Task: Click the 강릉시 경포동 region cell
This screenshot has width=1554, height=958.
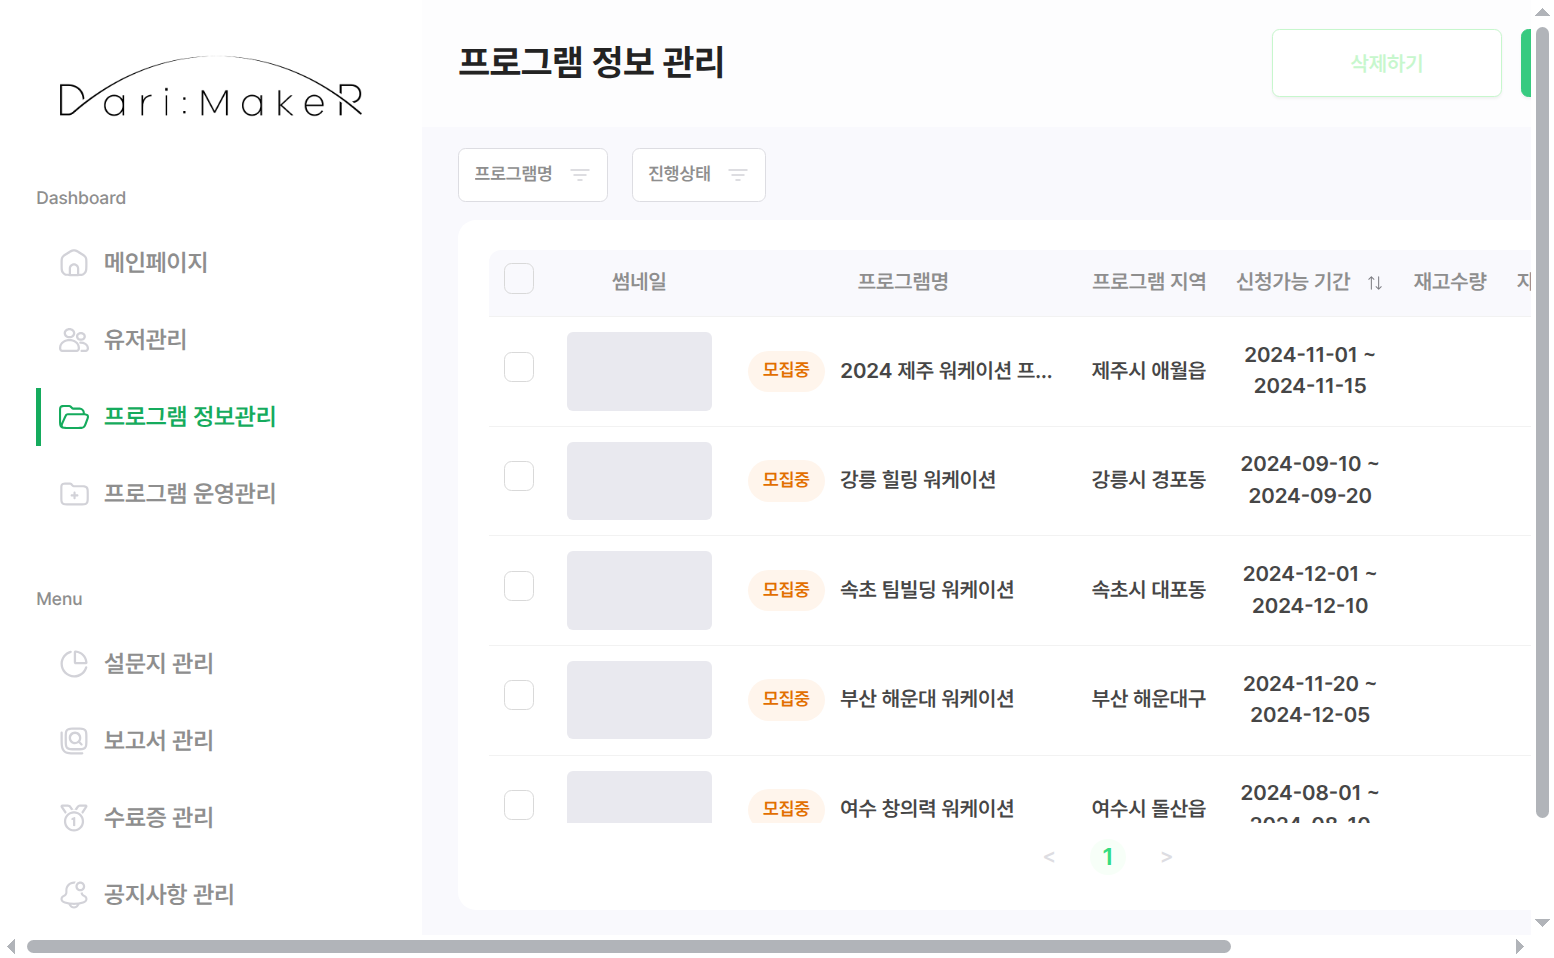Action: pos(1149,480)
